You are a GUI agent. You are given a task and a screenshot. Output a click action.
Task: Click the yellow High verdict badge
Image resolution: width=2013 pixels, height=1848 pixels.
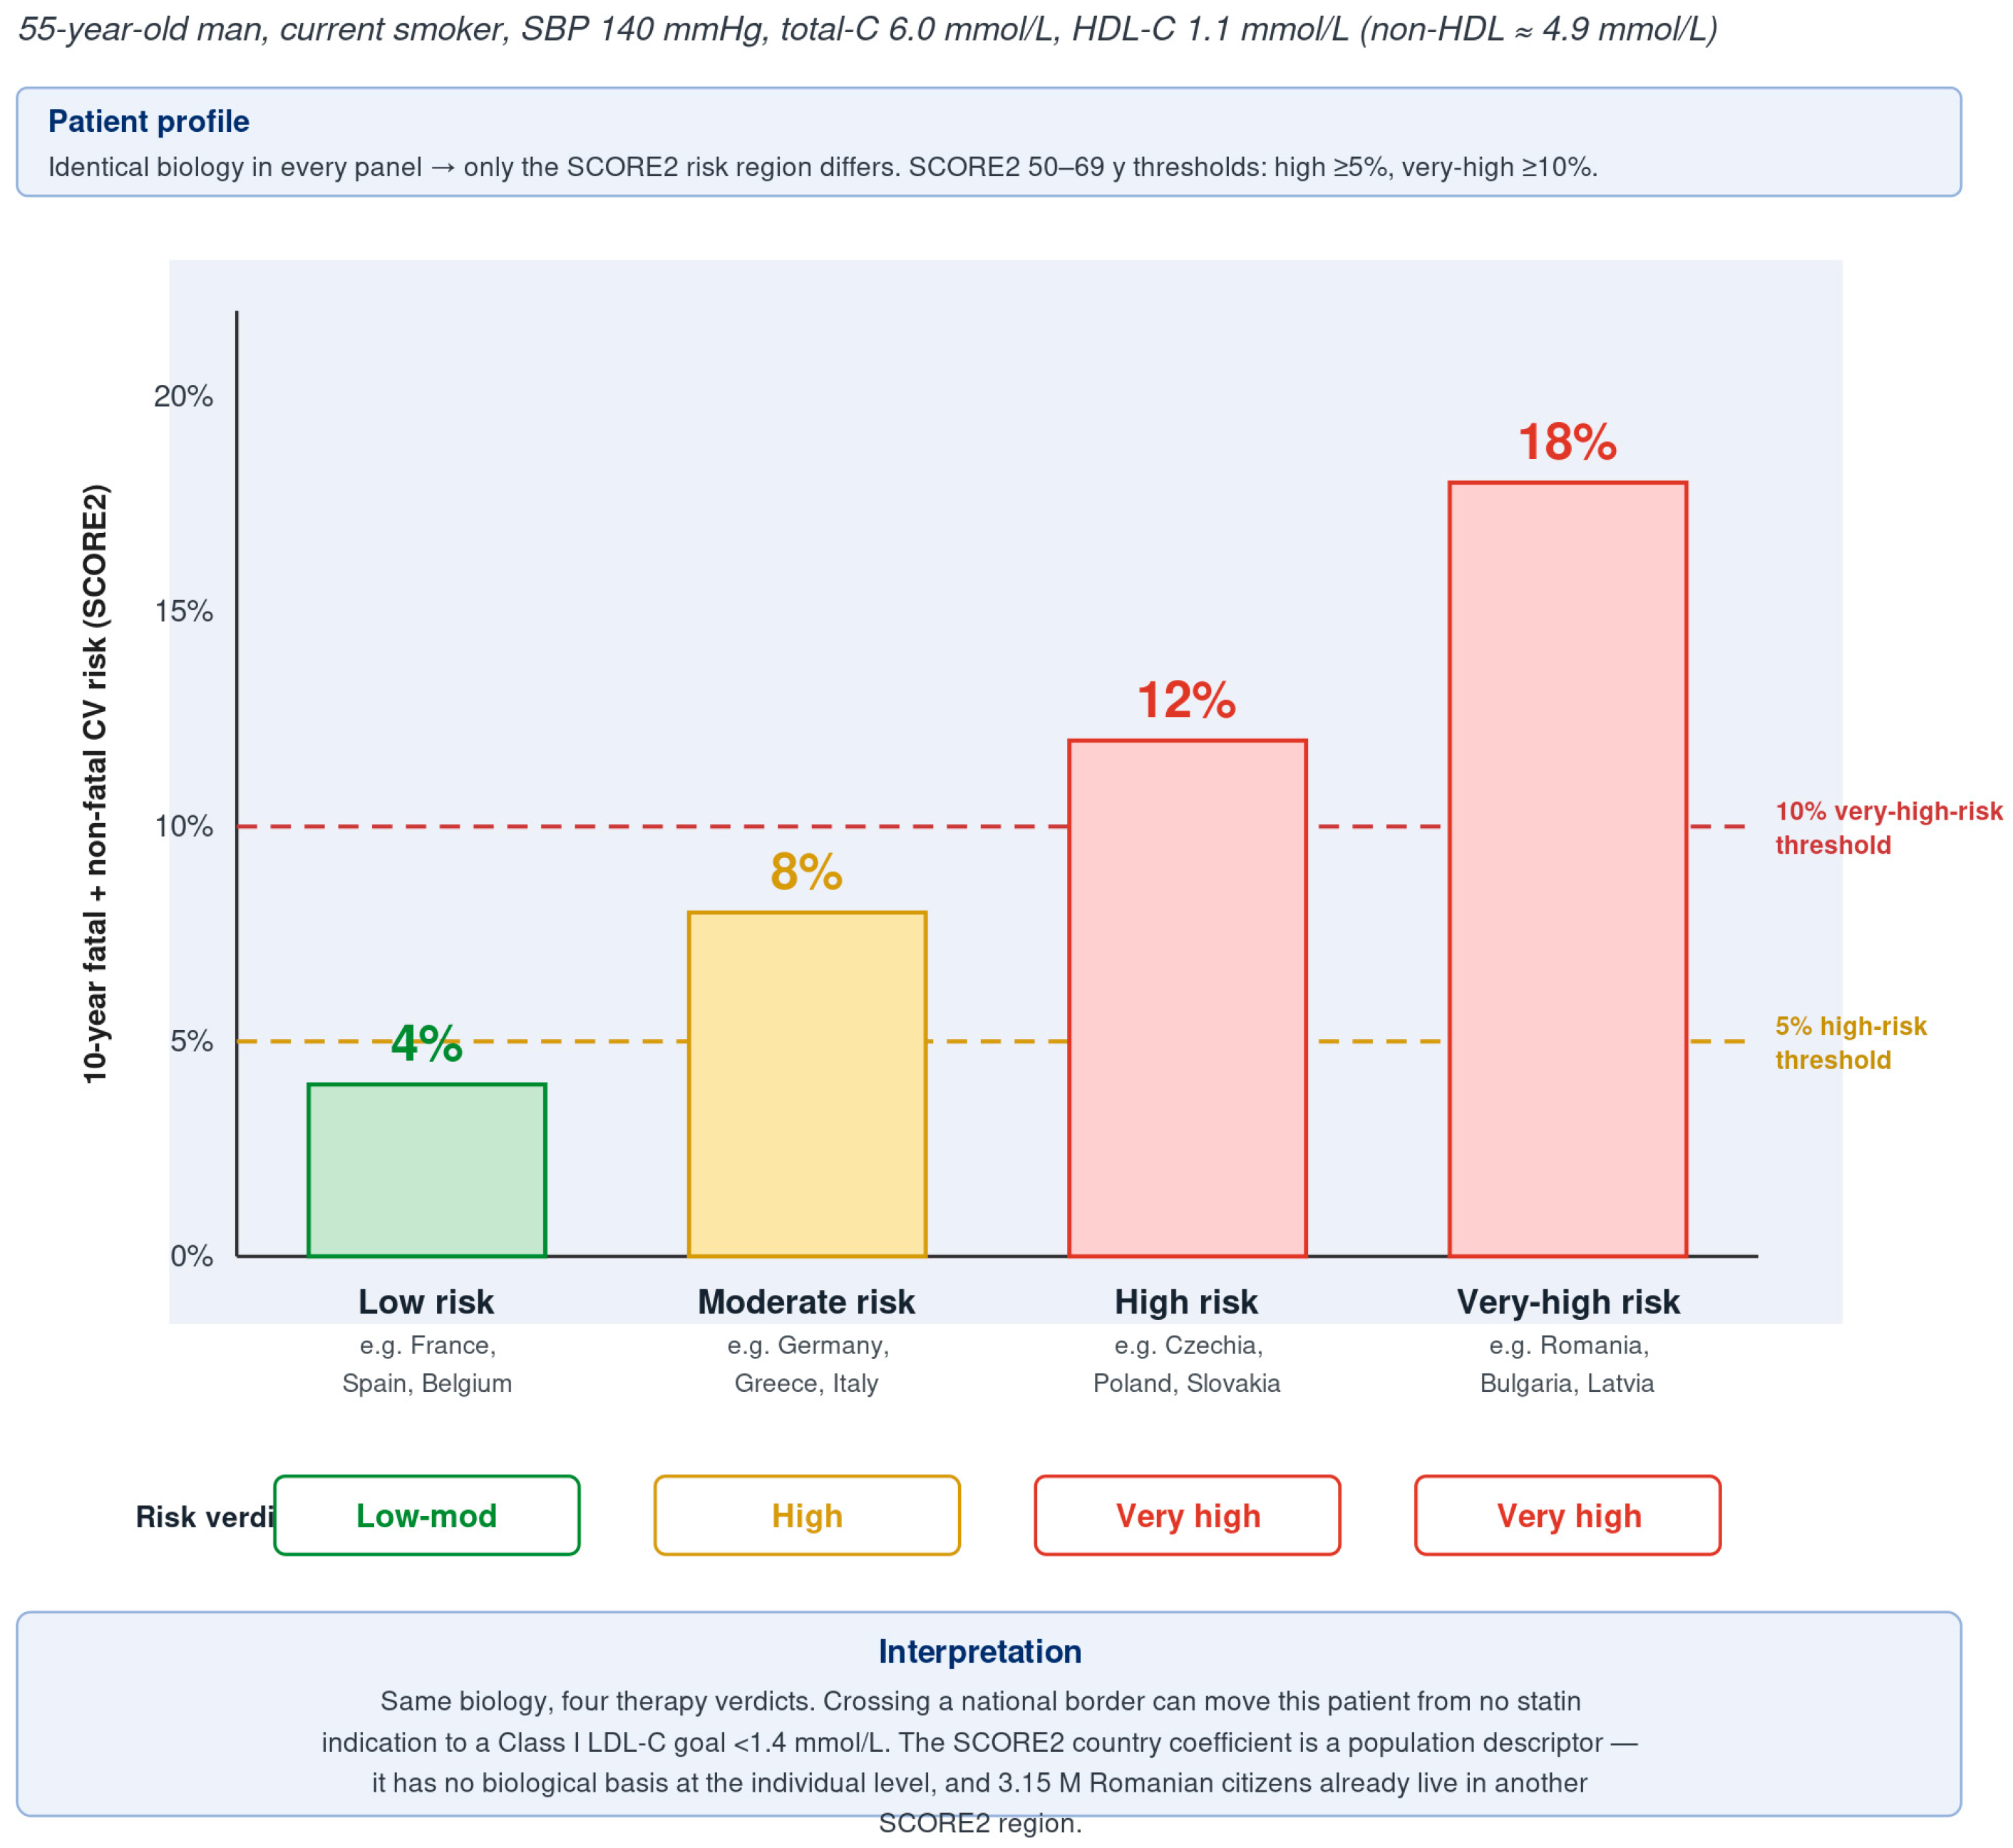[807, 1515]
